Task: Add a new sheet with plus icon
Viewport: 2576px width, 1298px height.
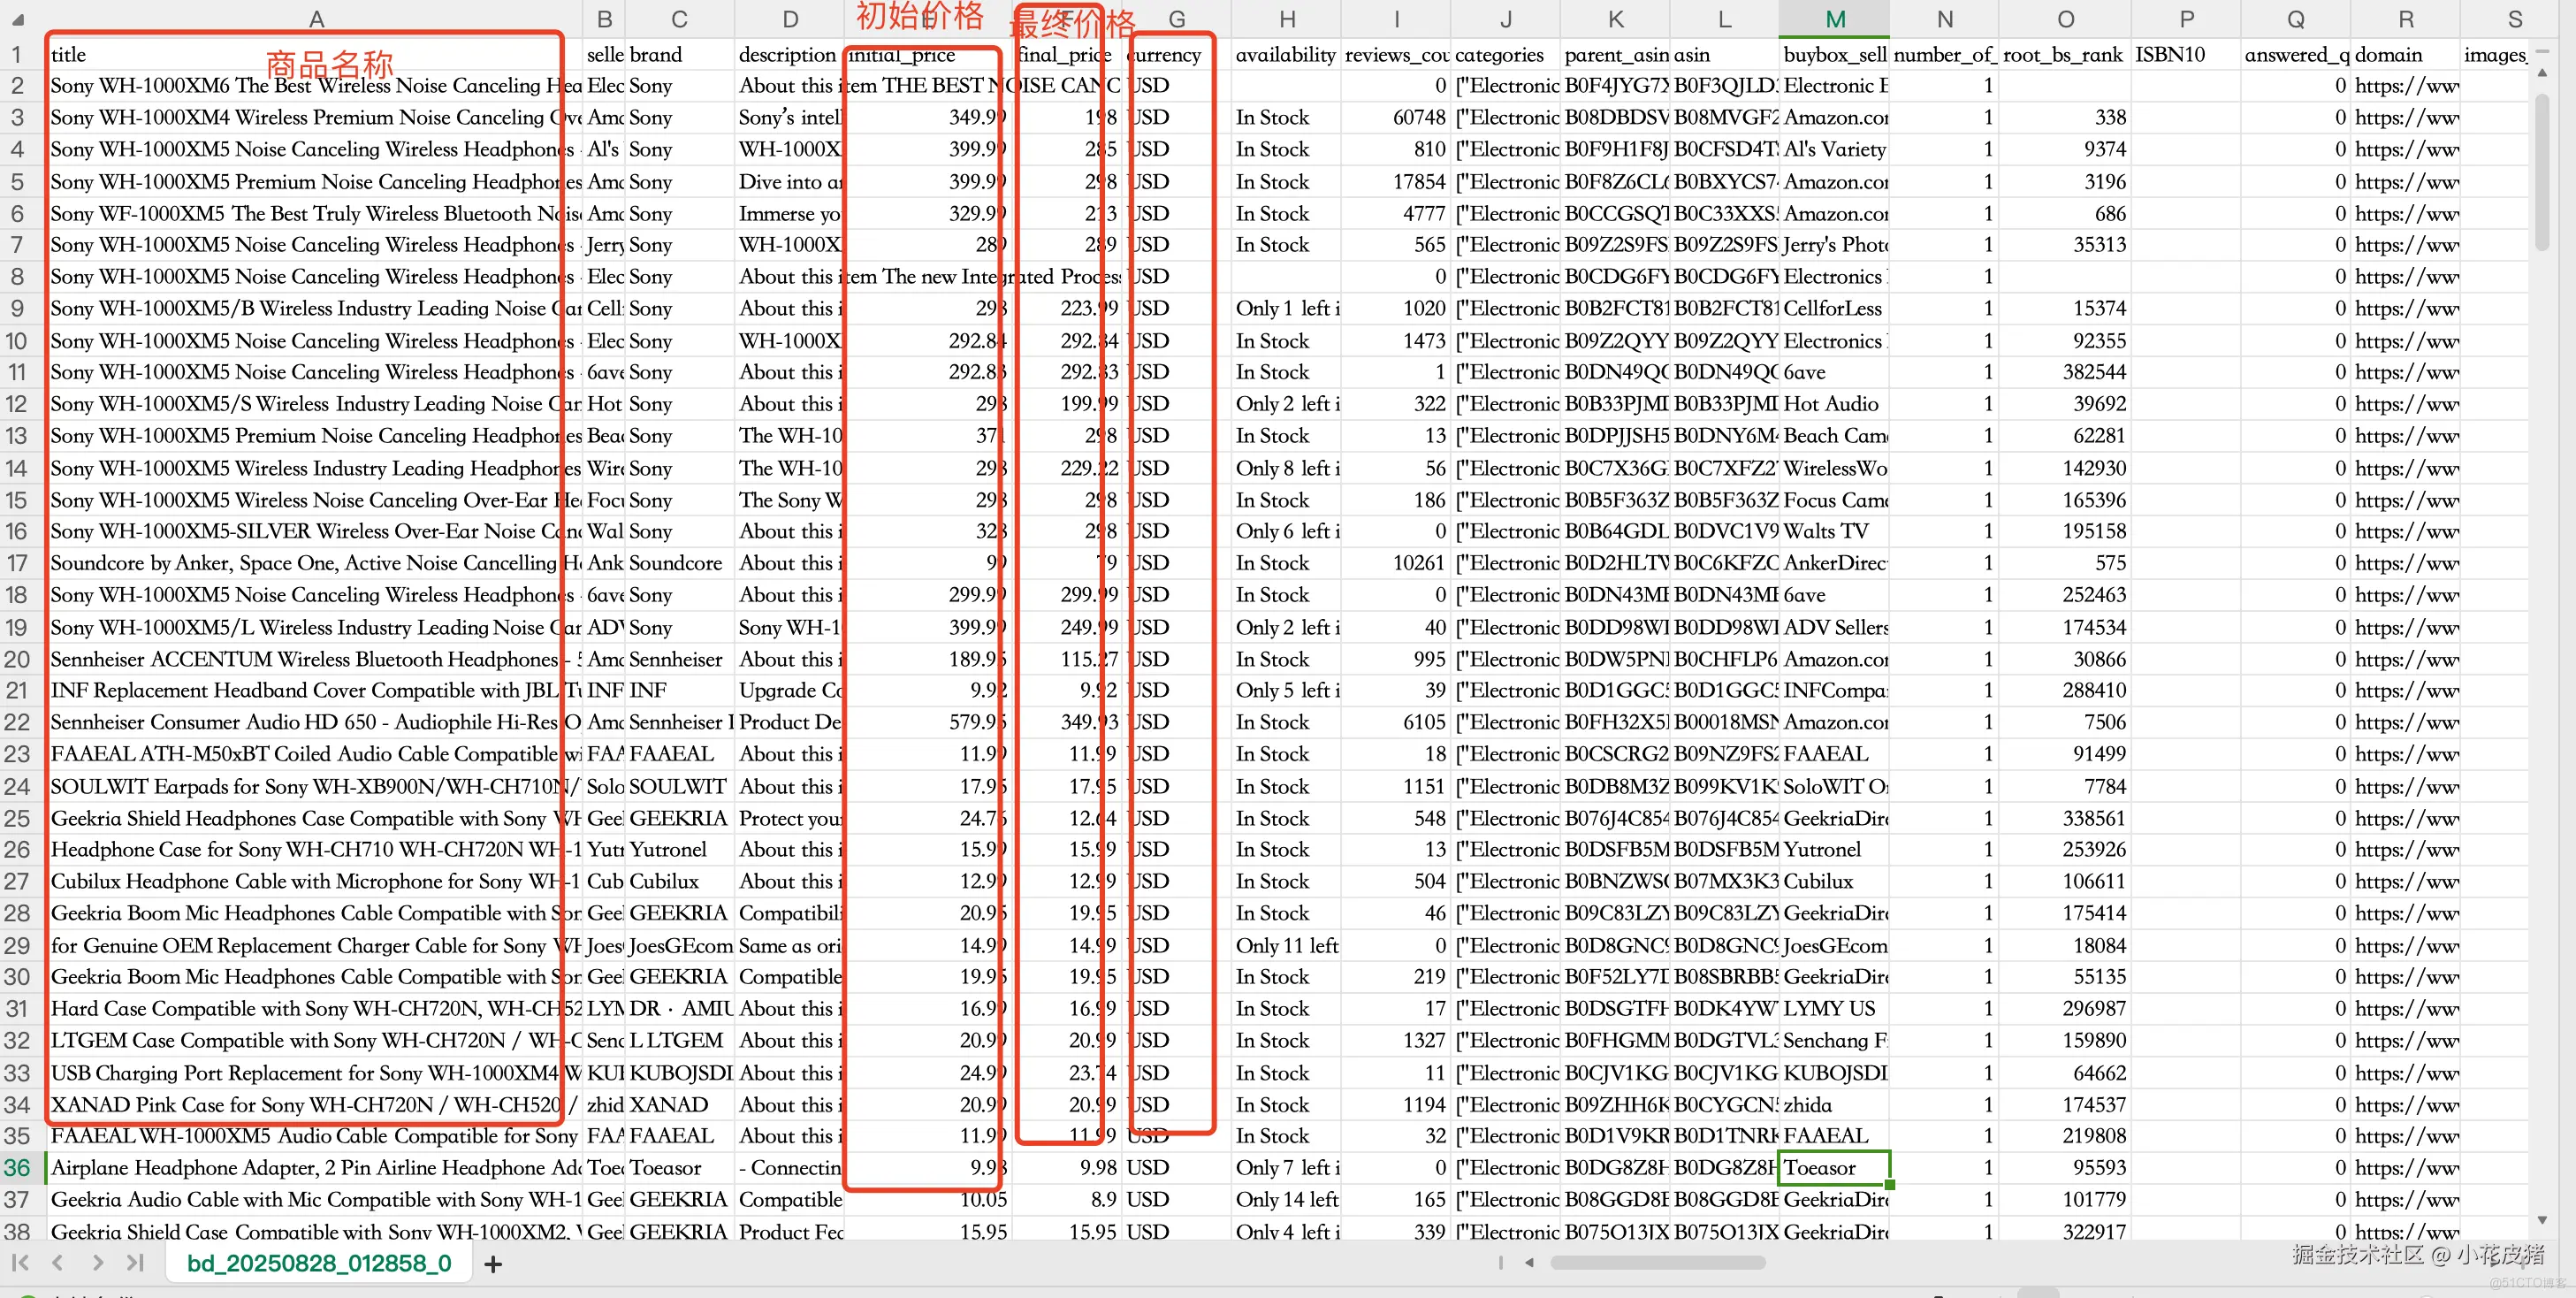Action: click(x=492, y=1264)
